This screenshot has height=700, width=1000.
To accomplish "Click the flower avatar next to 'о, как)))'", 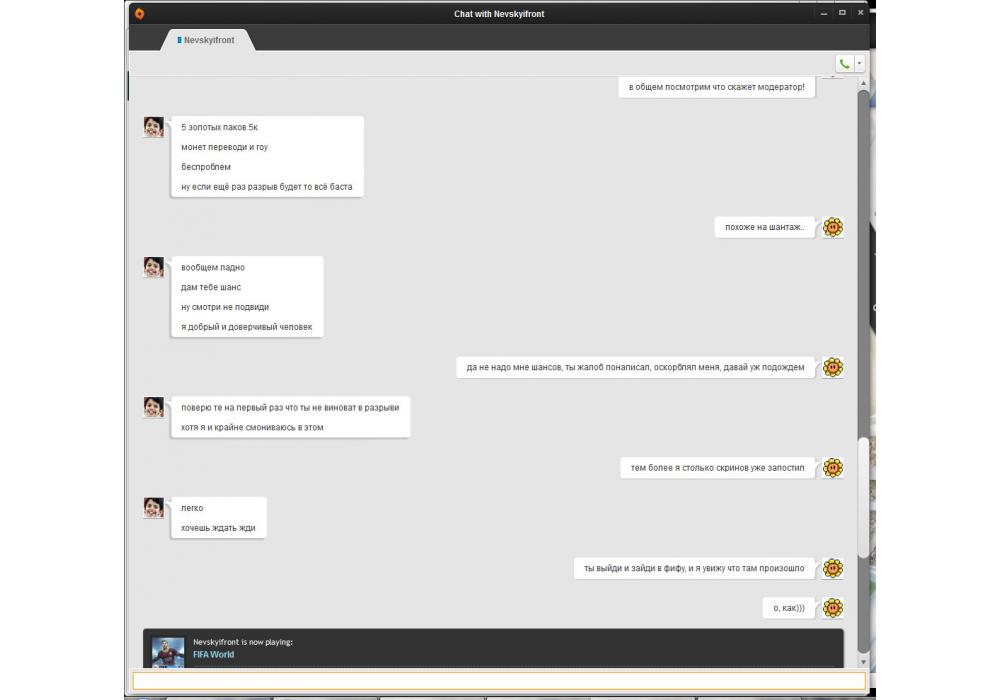I will pos(832,608).
